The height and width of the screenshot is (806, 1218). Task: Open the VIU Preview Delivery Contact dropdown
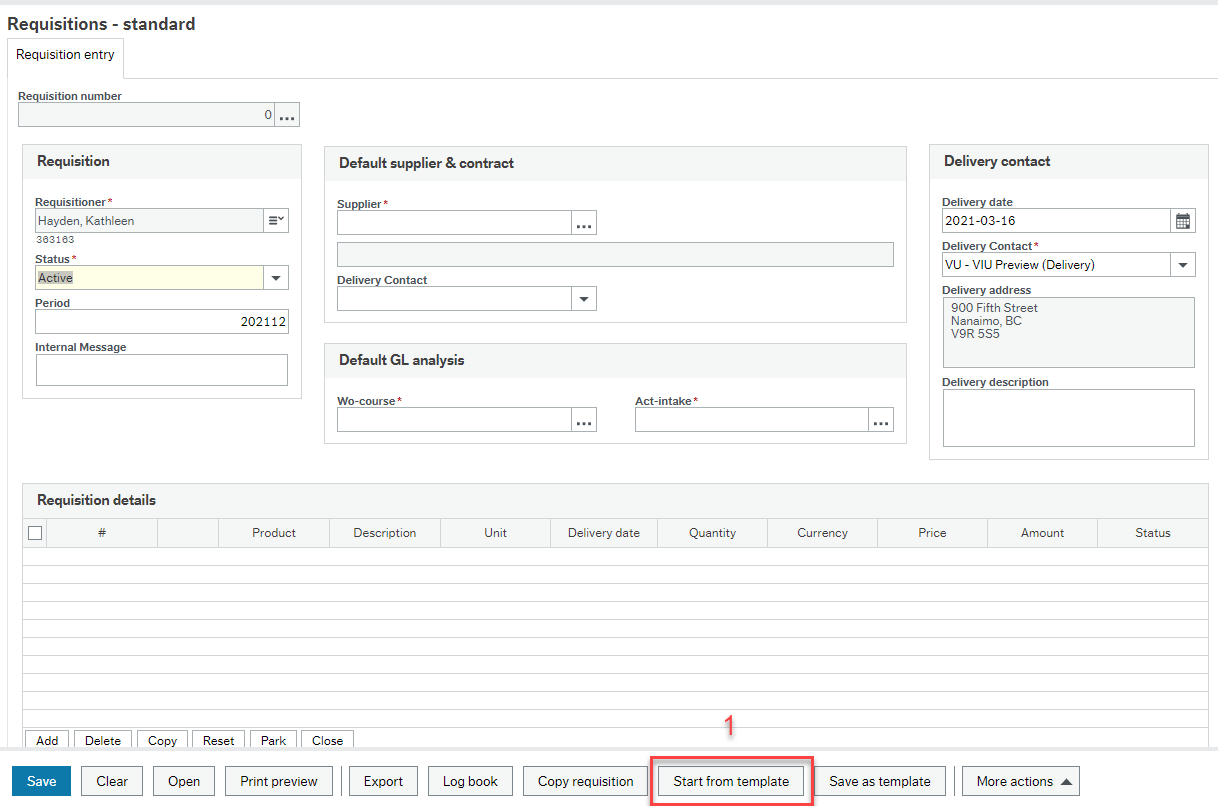(1183, 264)
